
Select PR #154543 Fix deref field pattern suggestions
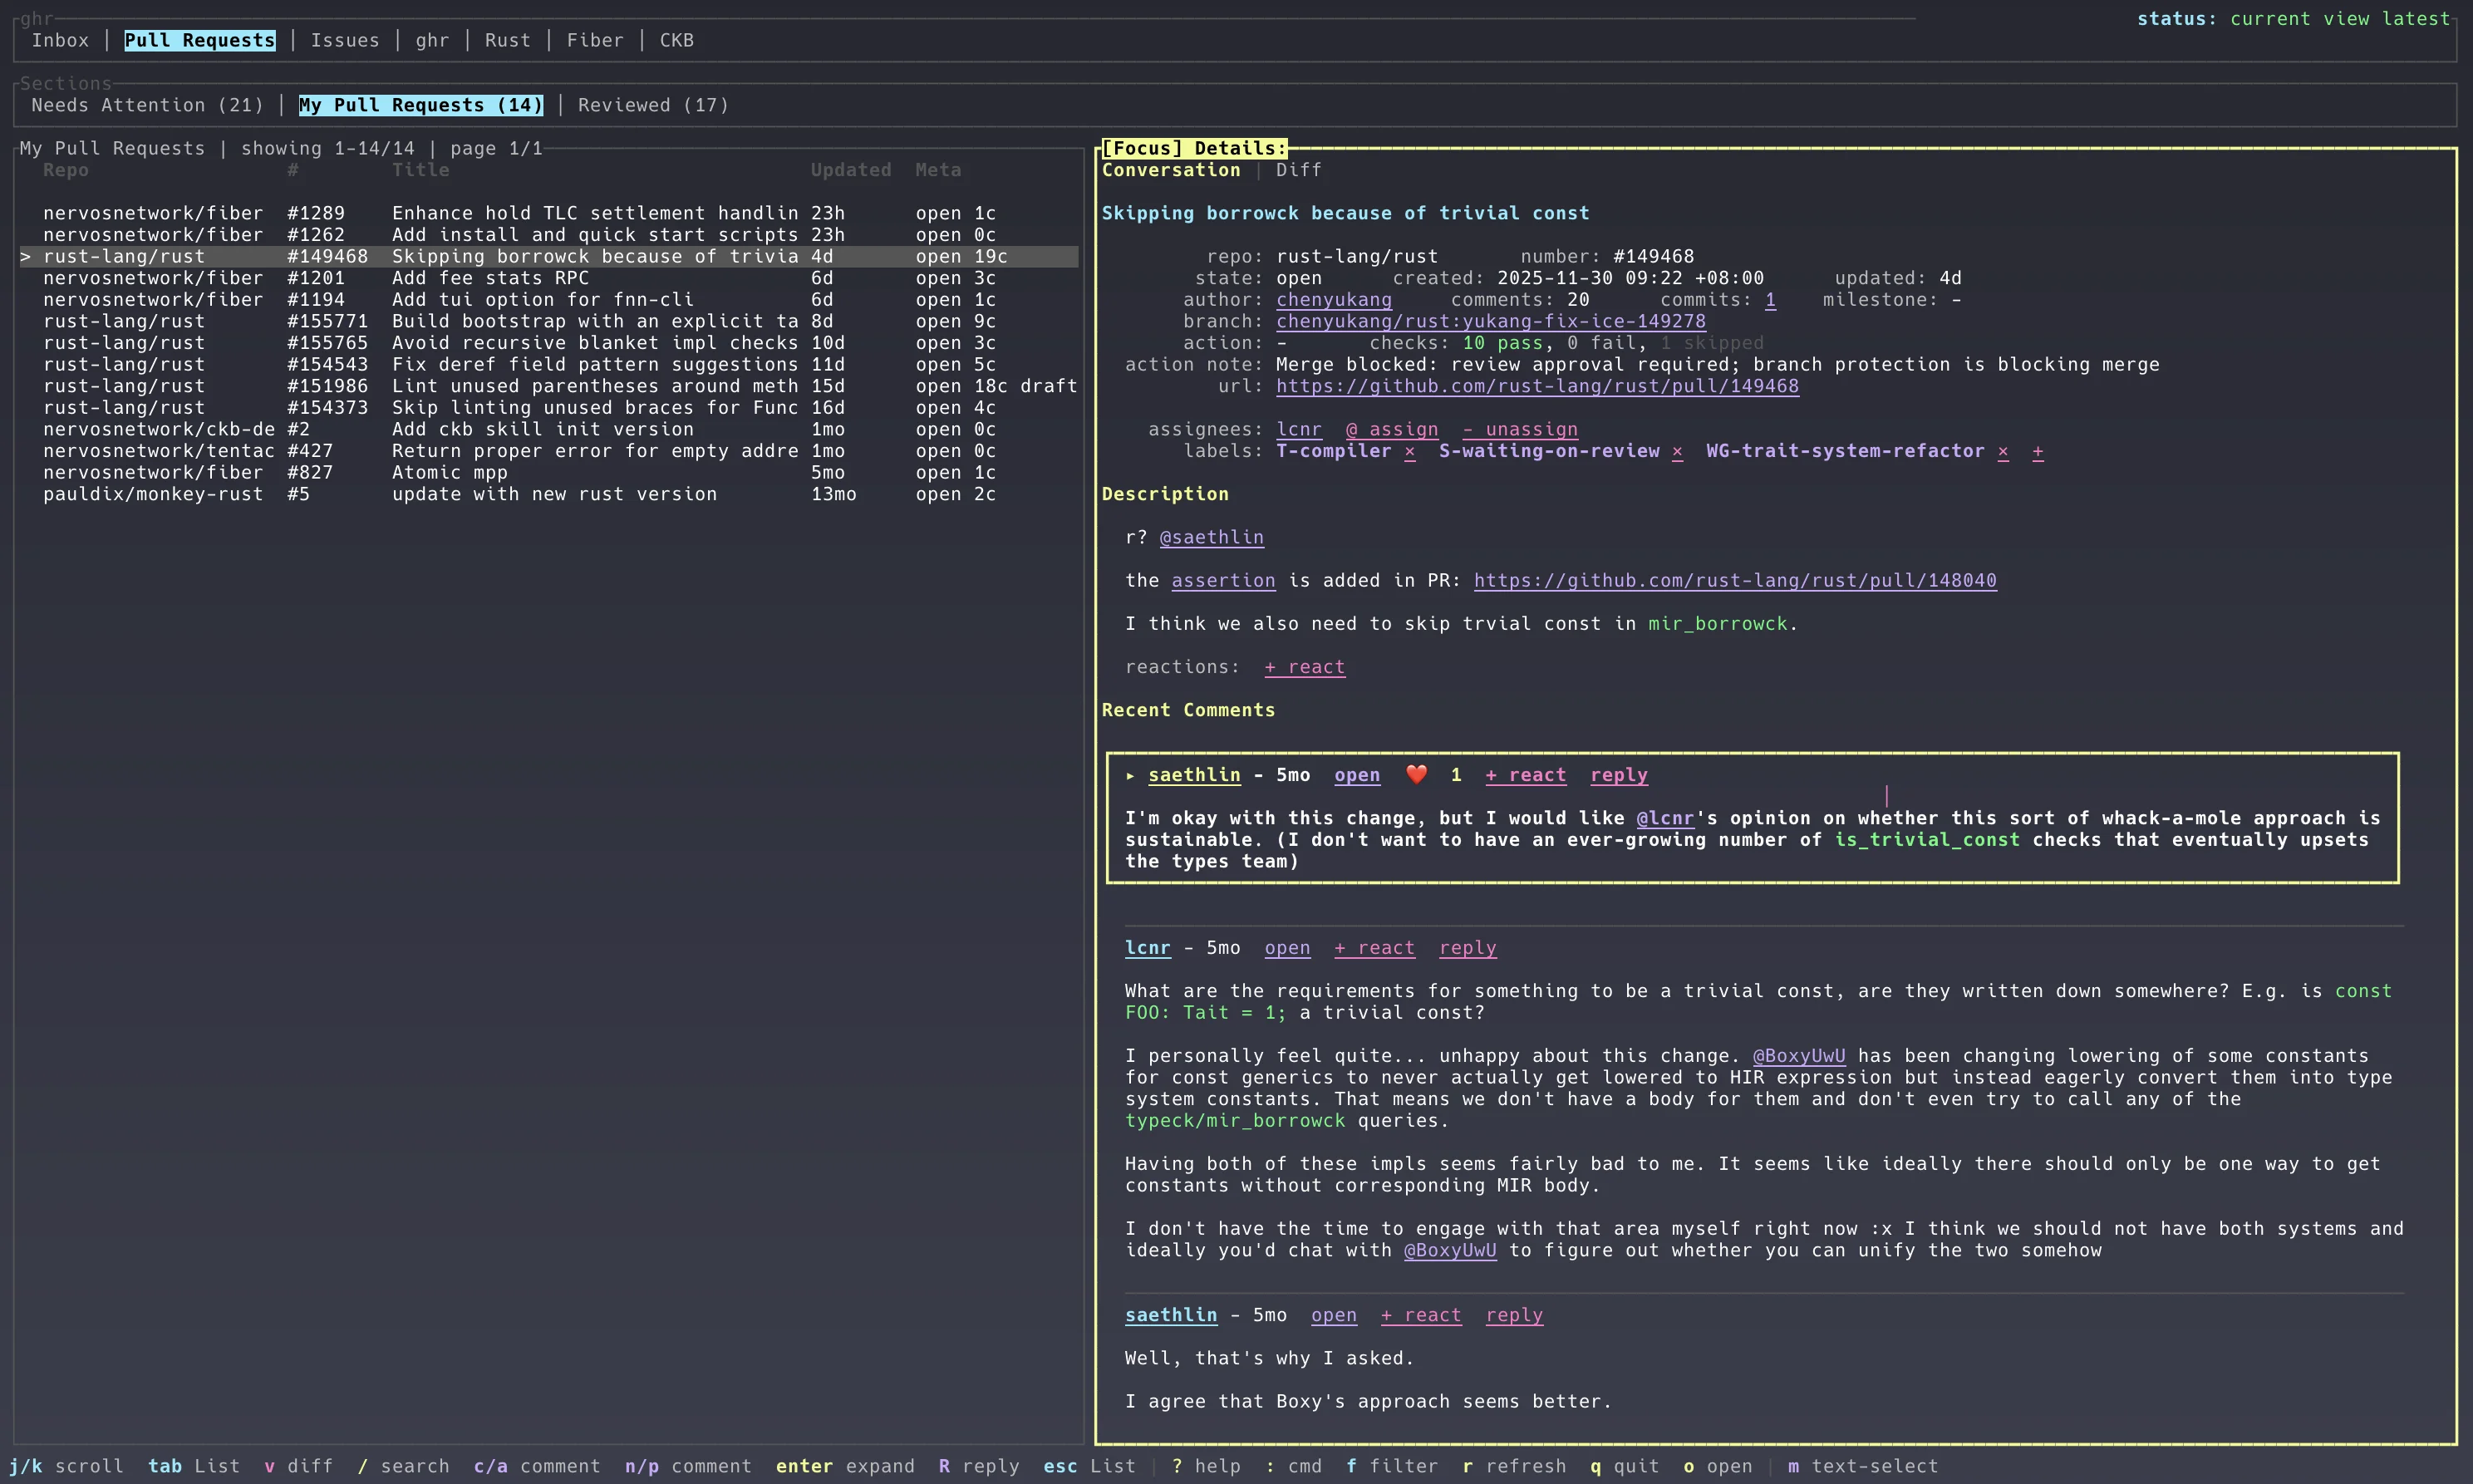click(549, 364)
